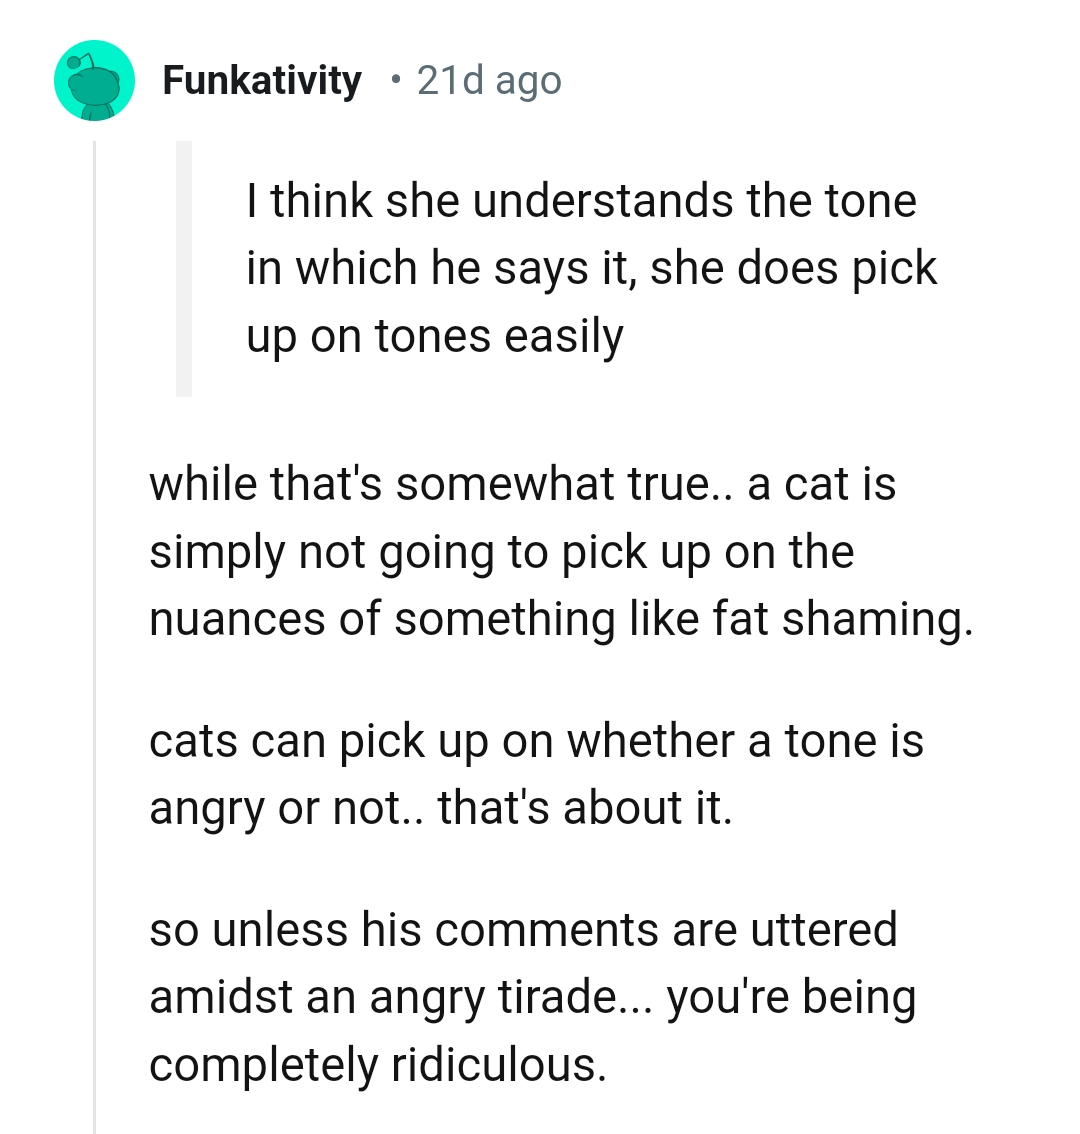Click the quote block's vertical gray indicator
The width and height of the screenshot is (1080, 1134).
coord(185,270)
